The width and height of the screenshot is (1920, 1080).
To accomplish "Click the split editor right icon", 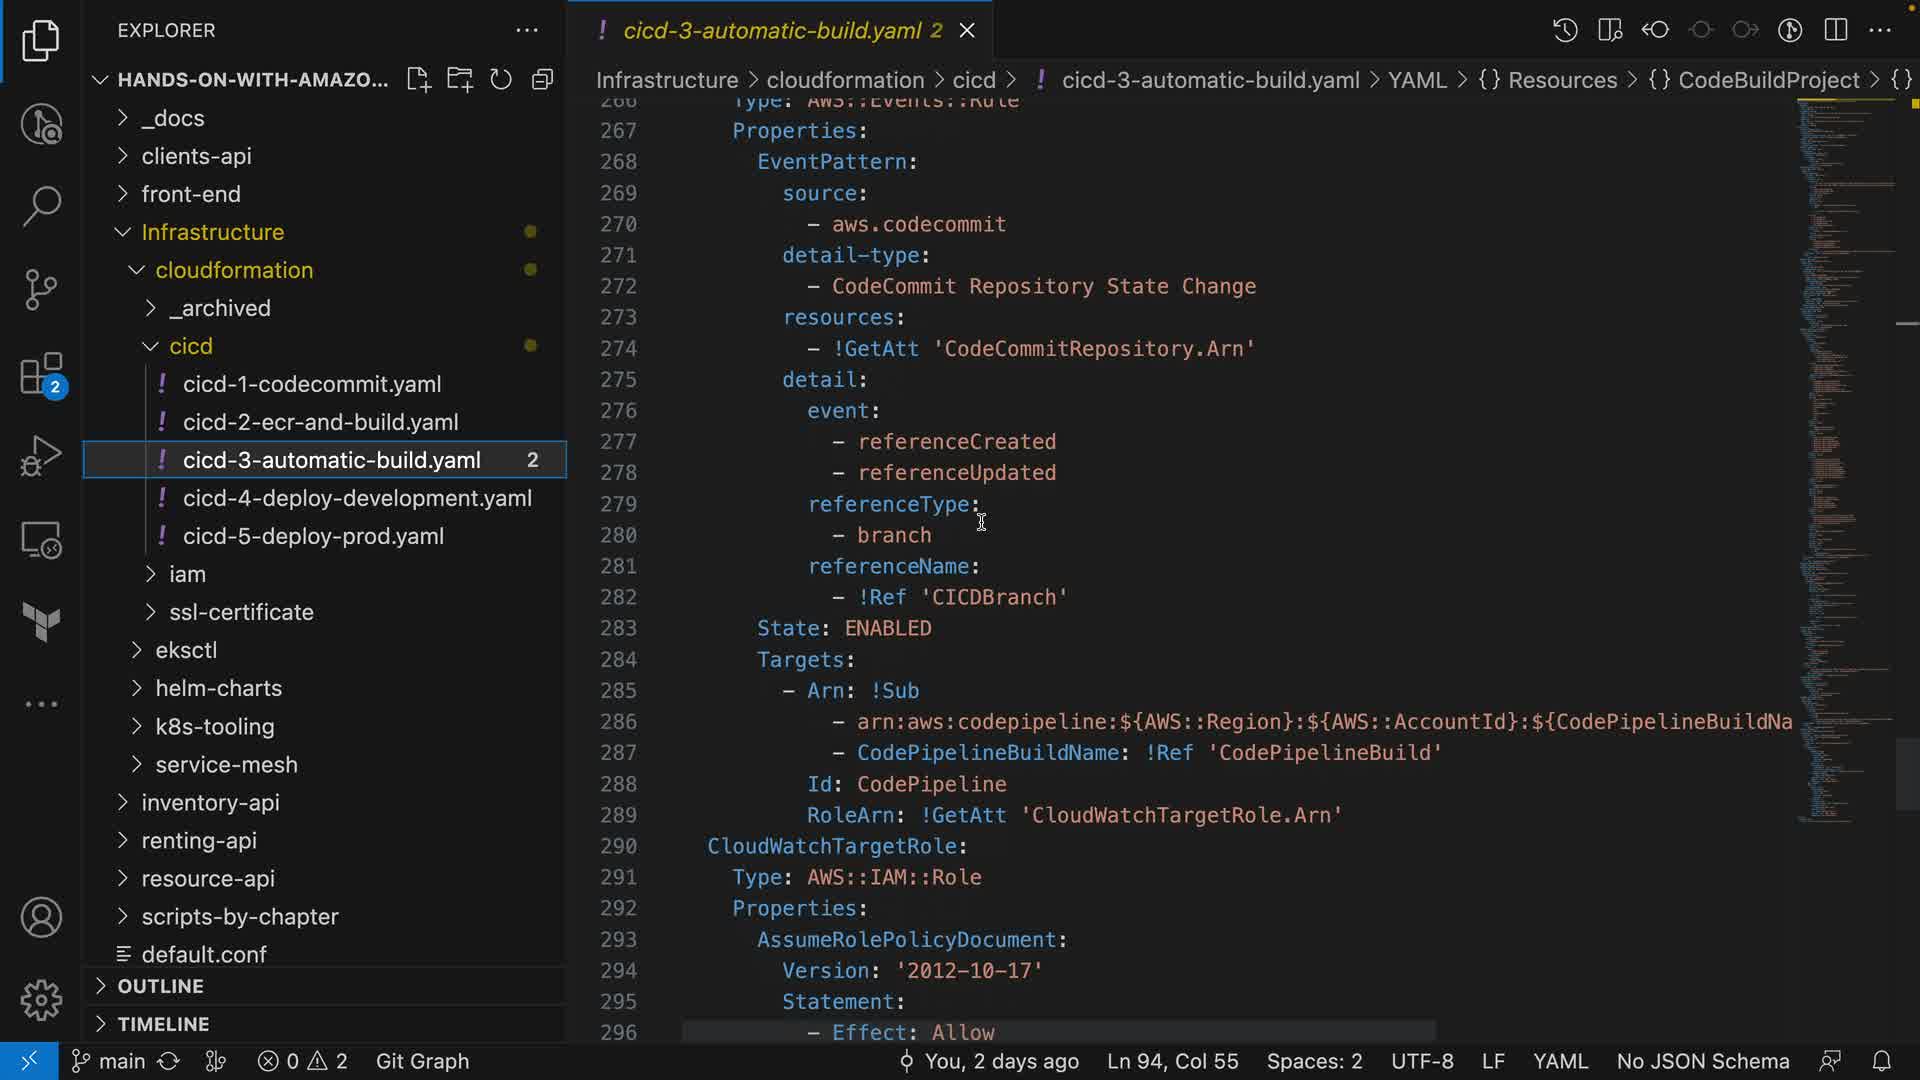I will coord(1836,30).
